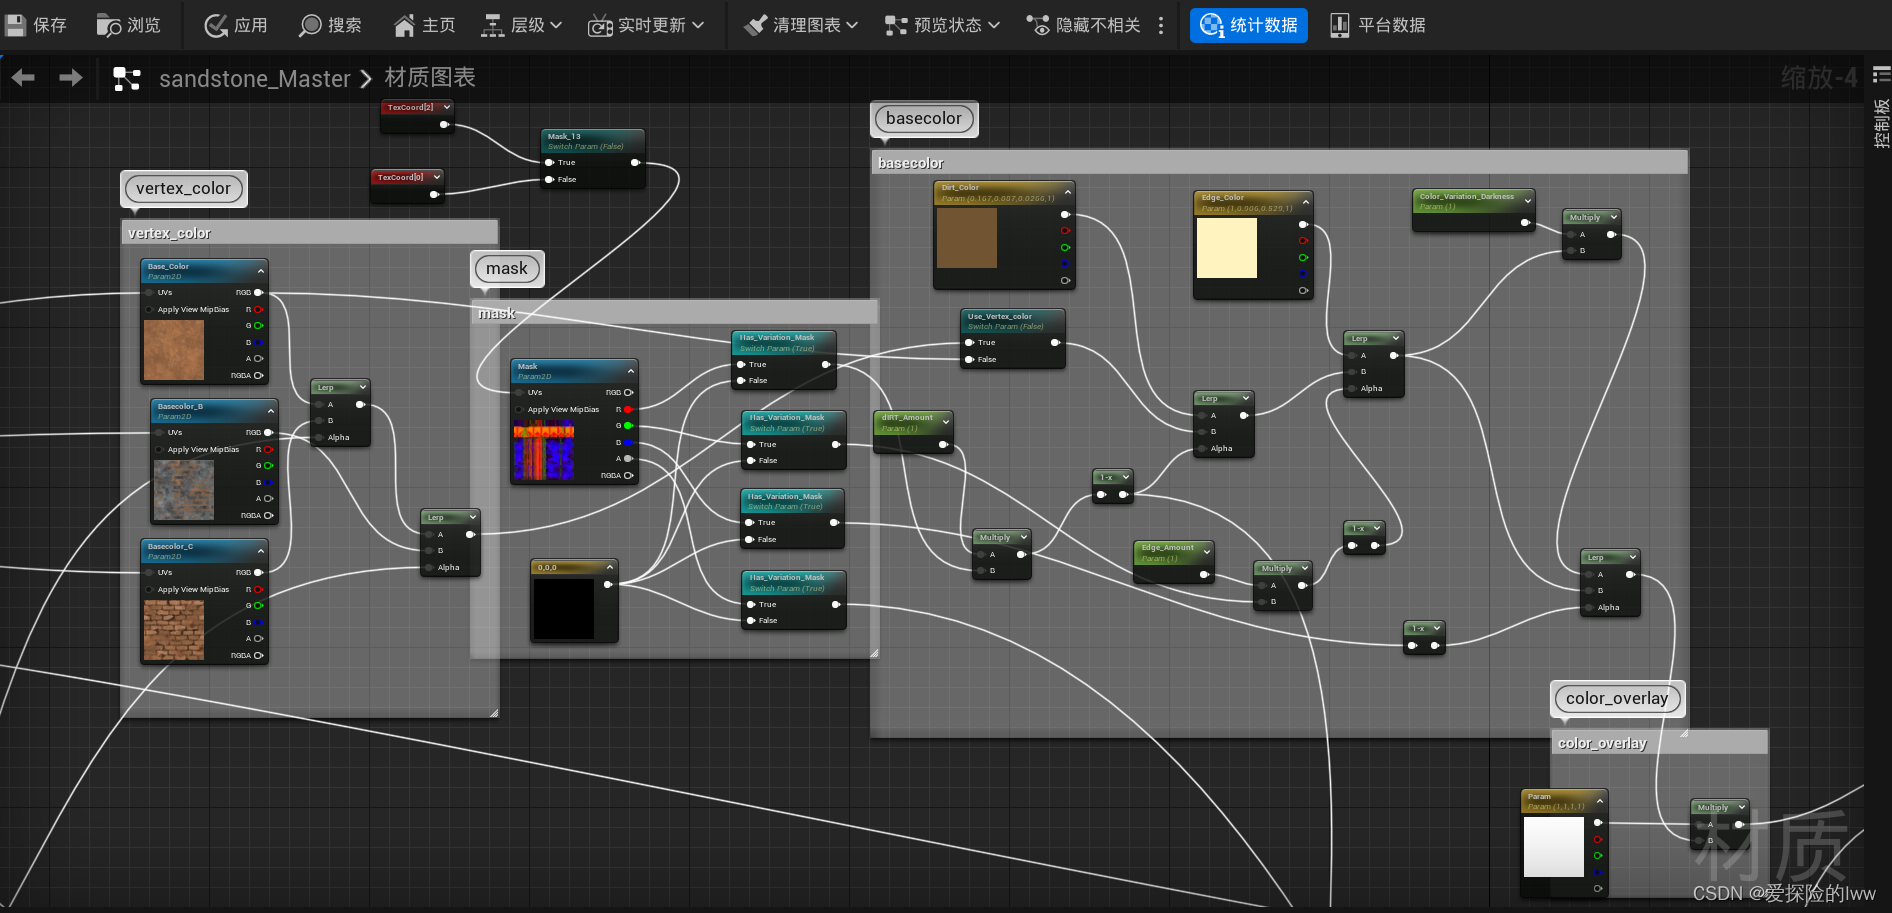The width and height of the screenshot is (1892, 913).
Task: Click the Dirt_Color red output pin
Action: [1065, 231]
